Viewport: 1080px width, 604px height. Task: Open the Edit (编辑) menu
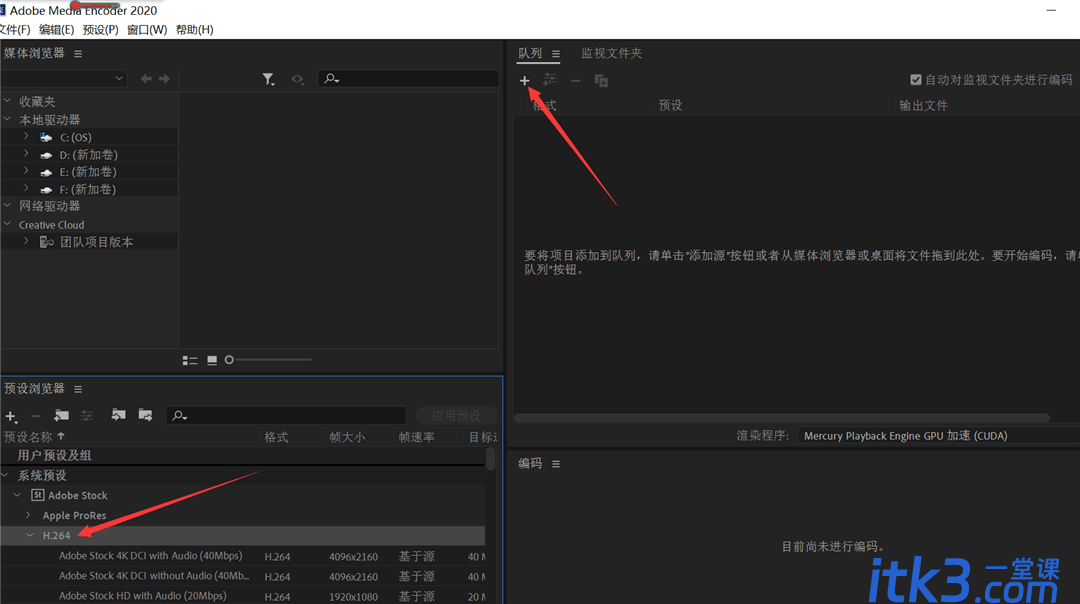pyautogui.click(x=56, y=30)
